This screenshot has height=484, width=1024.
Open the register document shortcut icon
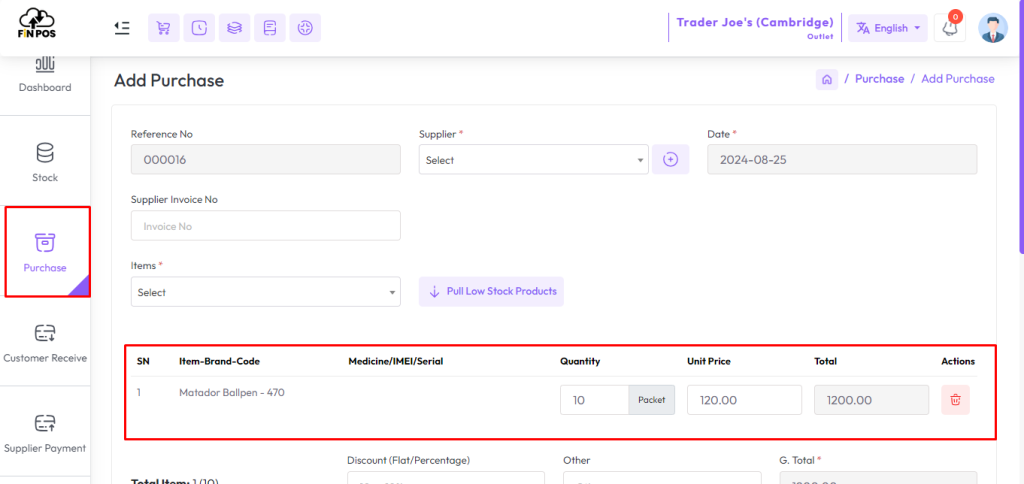[x=270, y=28]
